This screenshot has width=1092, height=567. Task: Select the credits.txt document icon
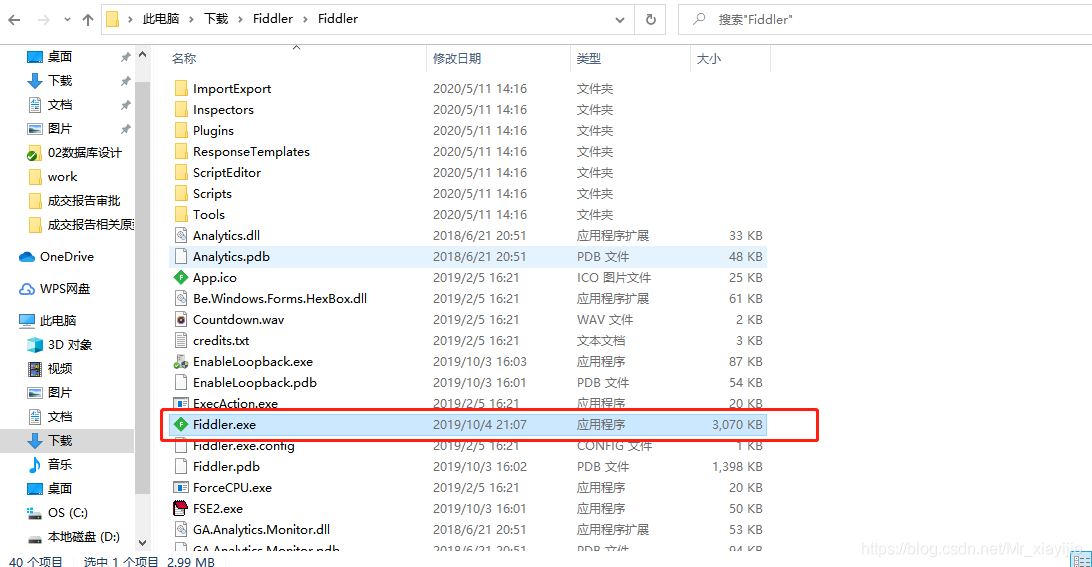click(181, 340)
